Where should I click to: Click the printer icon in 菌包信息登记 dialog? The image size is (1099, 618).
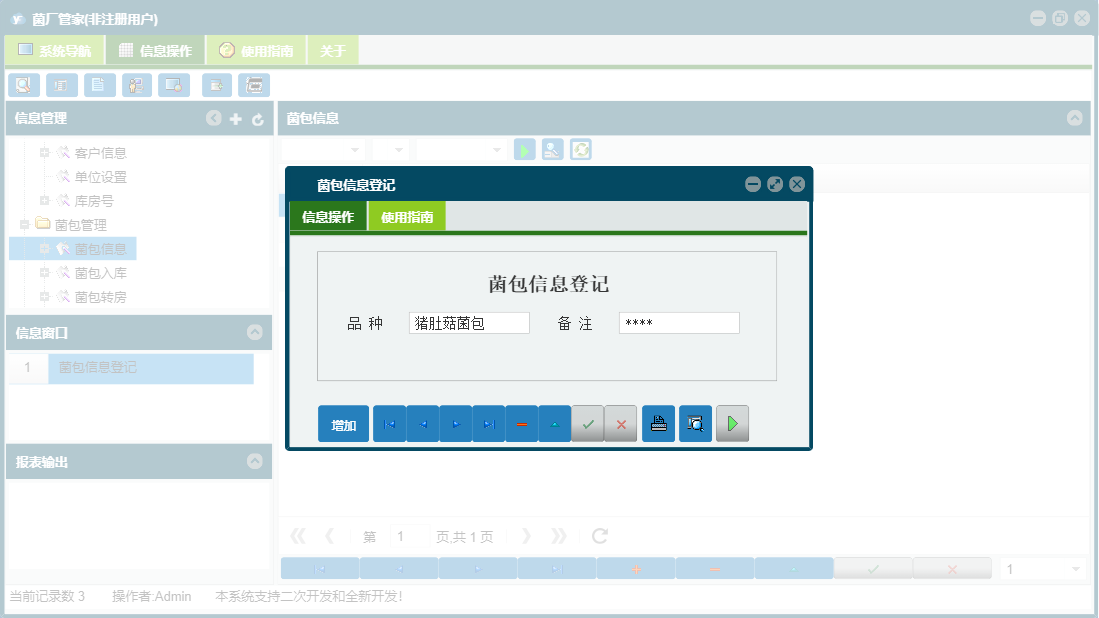[658, 423]
